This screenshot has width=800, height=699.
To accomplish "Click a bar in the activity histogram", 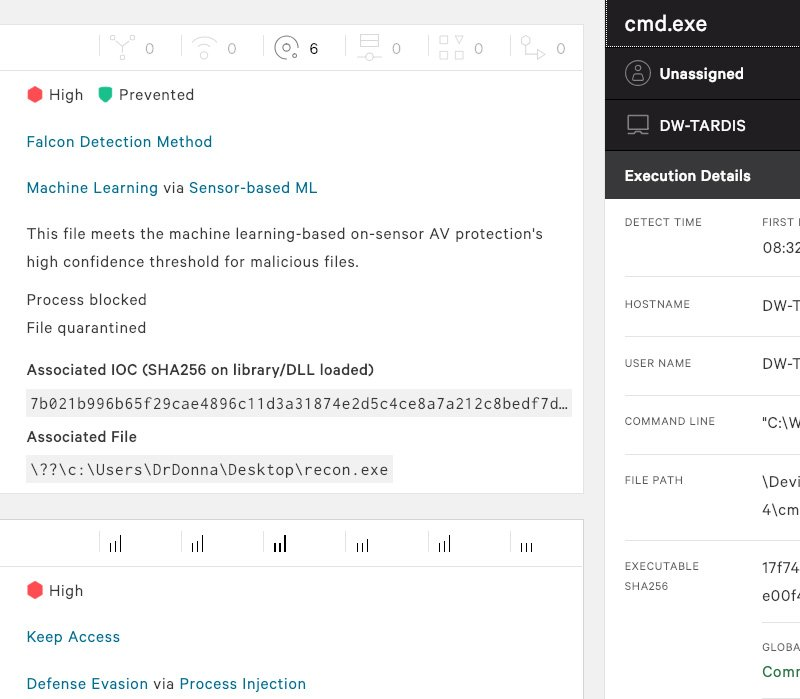I will (x=279, y=543).
